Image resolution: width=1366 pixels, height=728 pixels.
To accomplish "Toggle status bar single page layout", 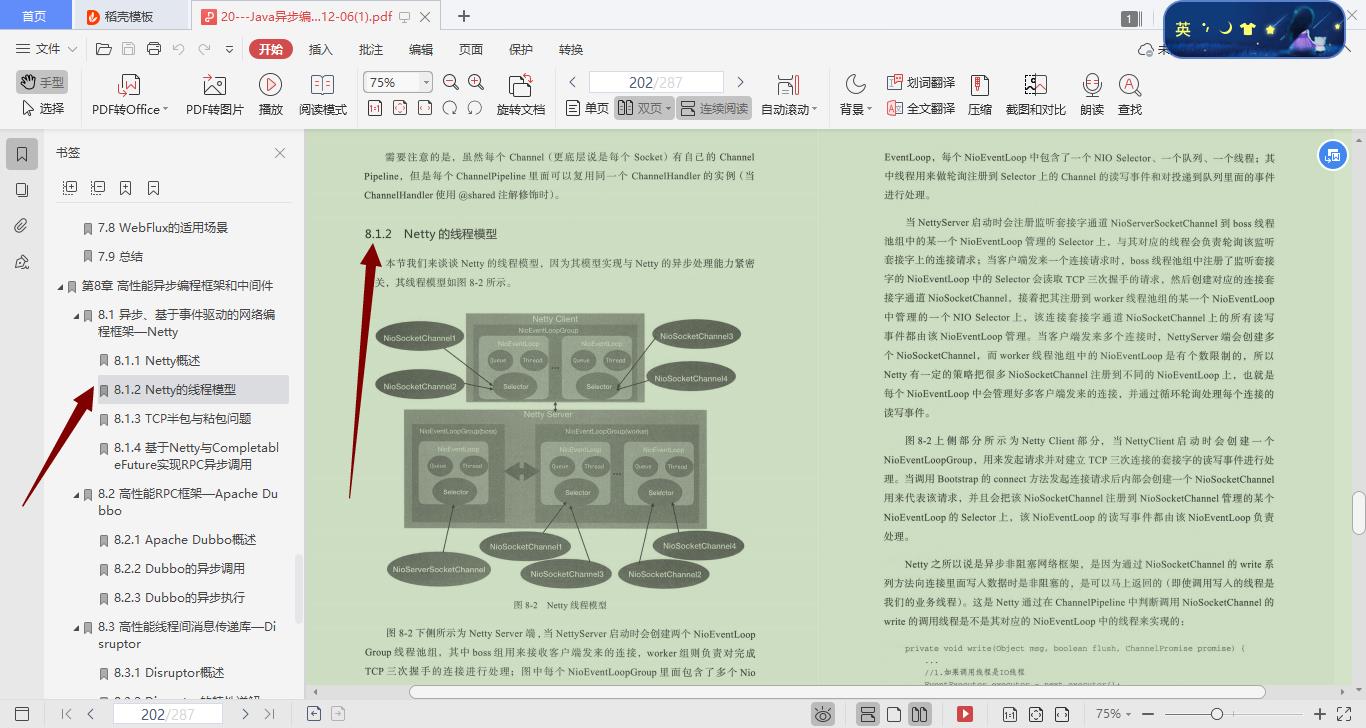I will pyautogui.click(x=894, y=714).
